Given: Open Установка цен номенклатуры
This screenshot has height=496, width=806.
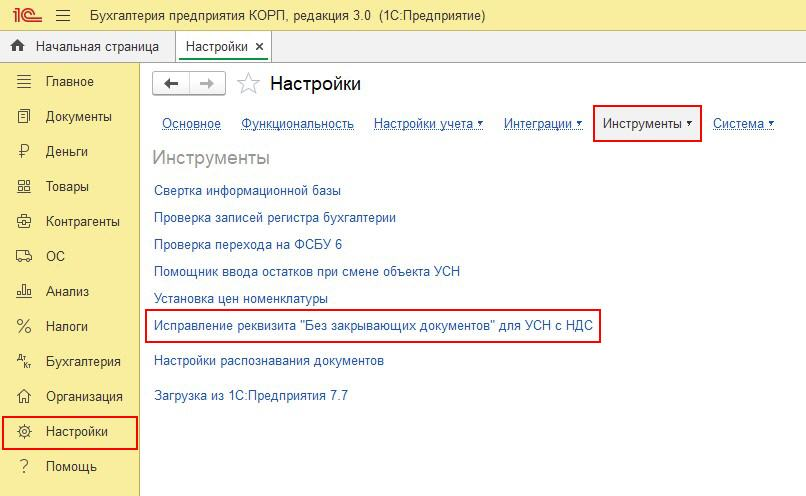Looking at the screenshot, I should coord(241,298).
